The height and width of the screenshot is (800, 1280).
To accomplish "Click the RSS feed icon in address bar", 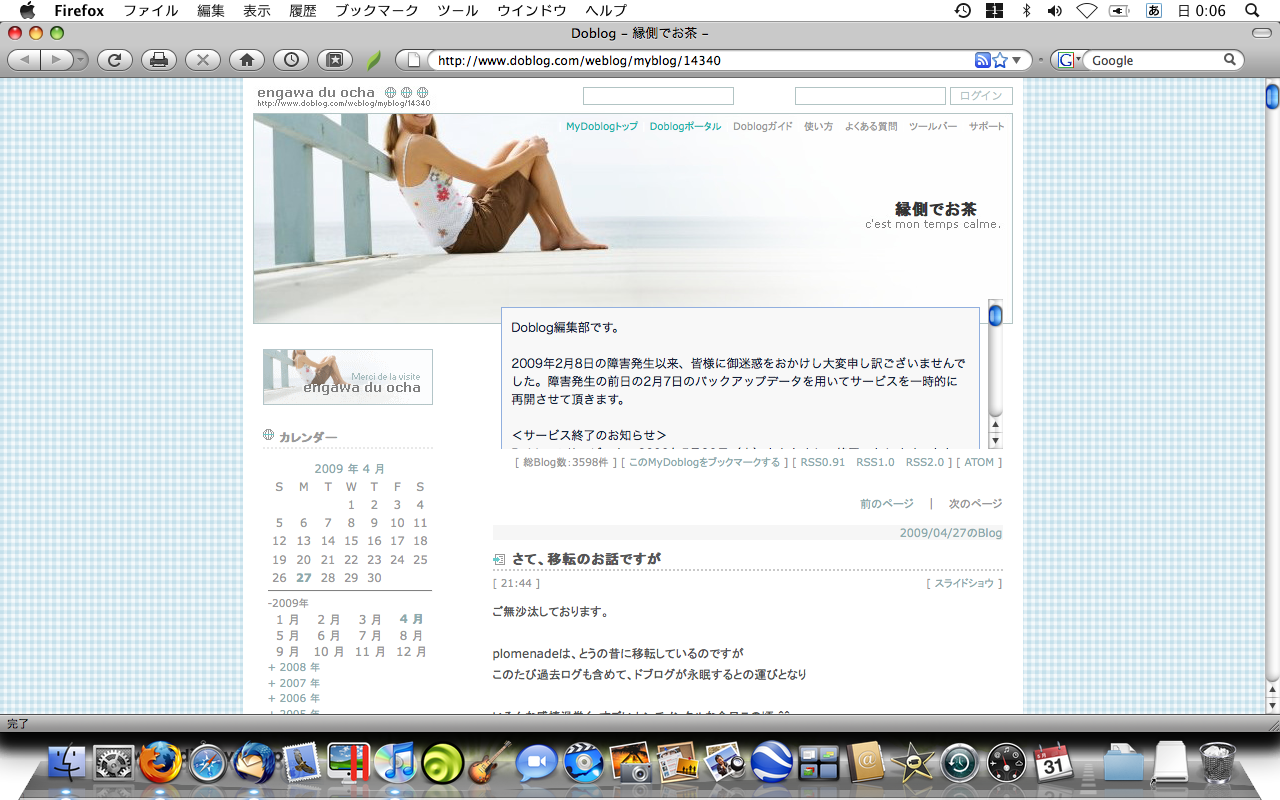I will tap(982, 60).
